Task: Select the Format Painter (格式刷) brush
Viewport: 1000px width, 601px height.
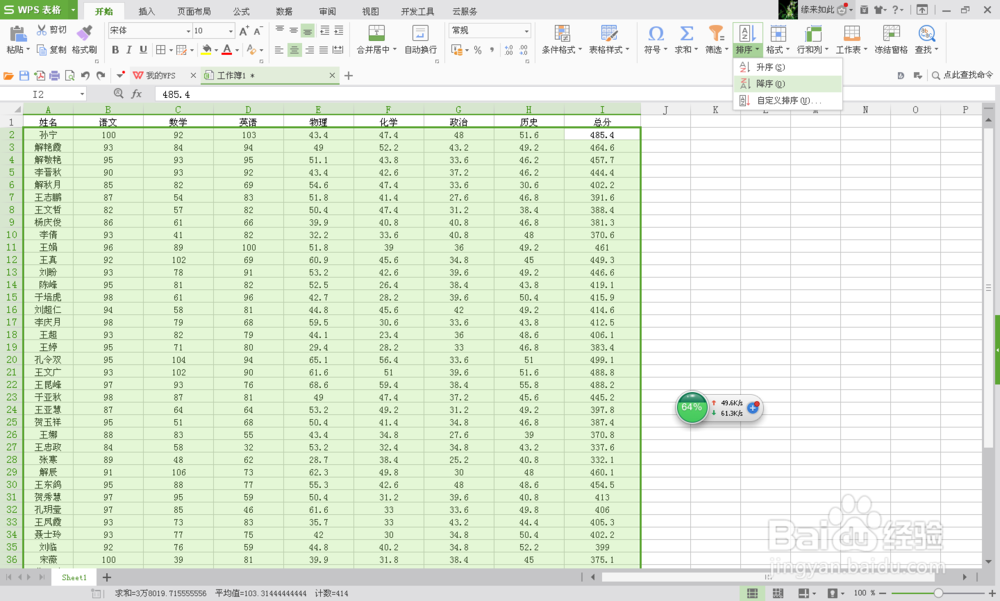Action: (x=84, y=33)
